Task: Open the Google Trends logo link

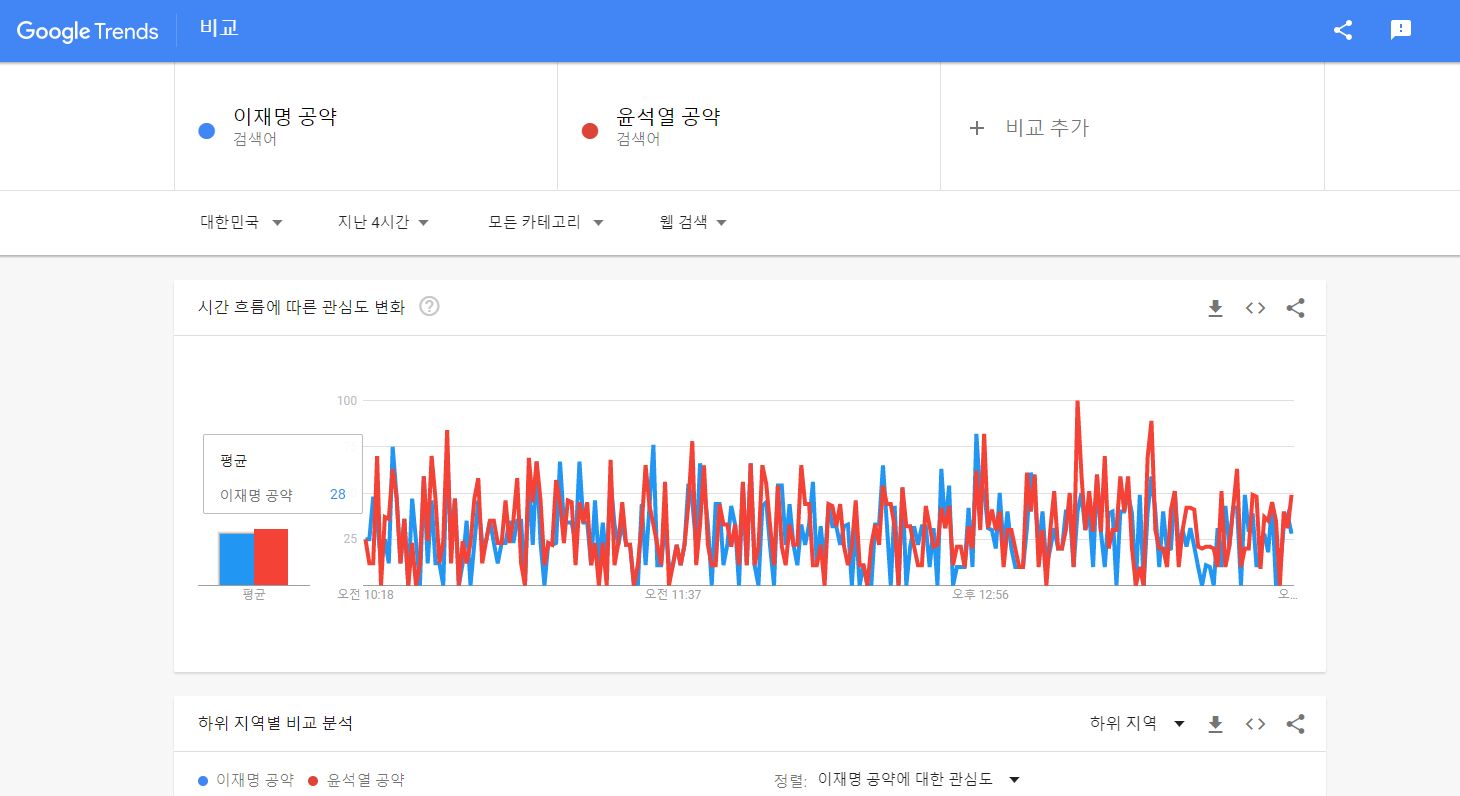Action: [88, 31]
